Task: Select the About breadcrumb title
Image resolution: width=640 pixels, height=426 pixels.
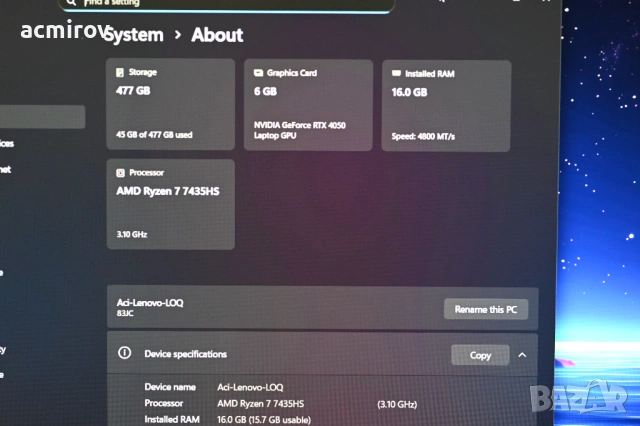Action: pyautogui.click(x=217, y=35)
